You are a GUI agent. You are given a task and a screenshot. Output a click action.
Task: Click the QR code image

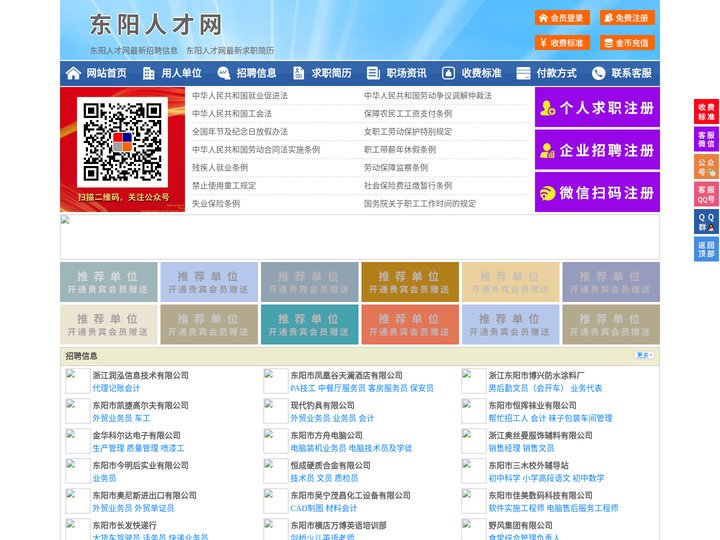(122, 142)
